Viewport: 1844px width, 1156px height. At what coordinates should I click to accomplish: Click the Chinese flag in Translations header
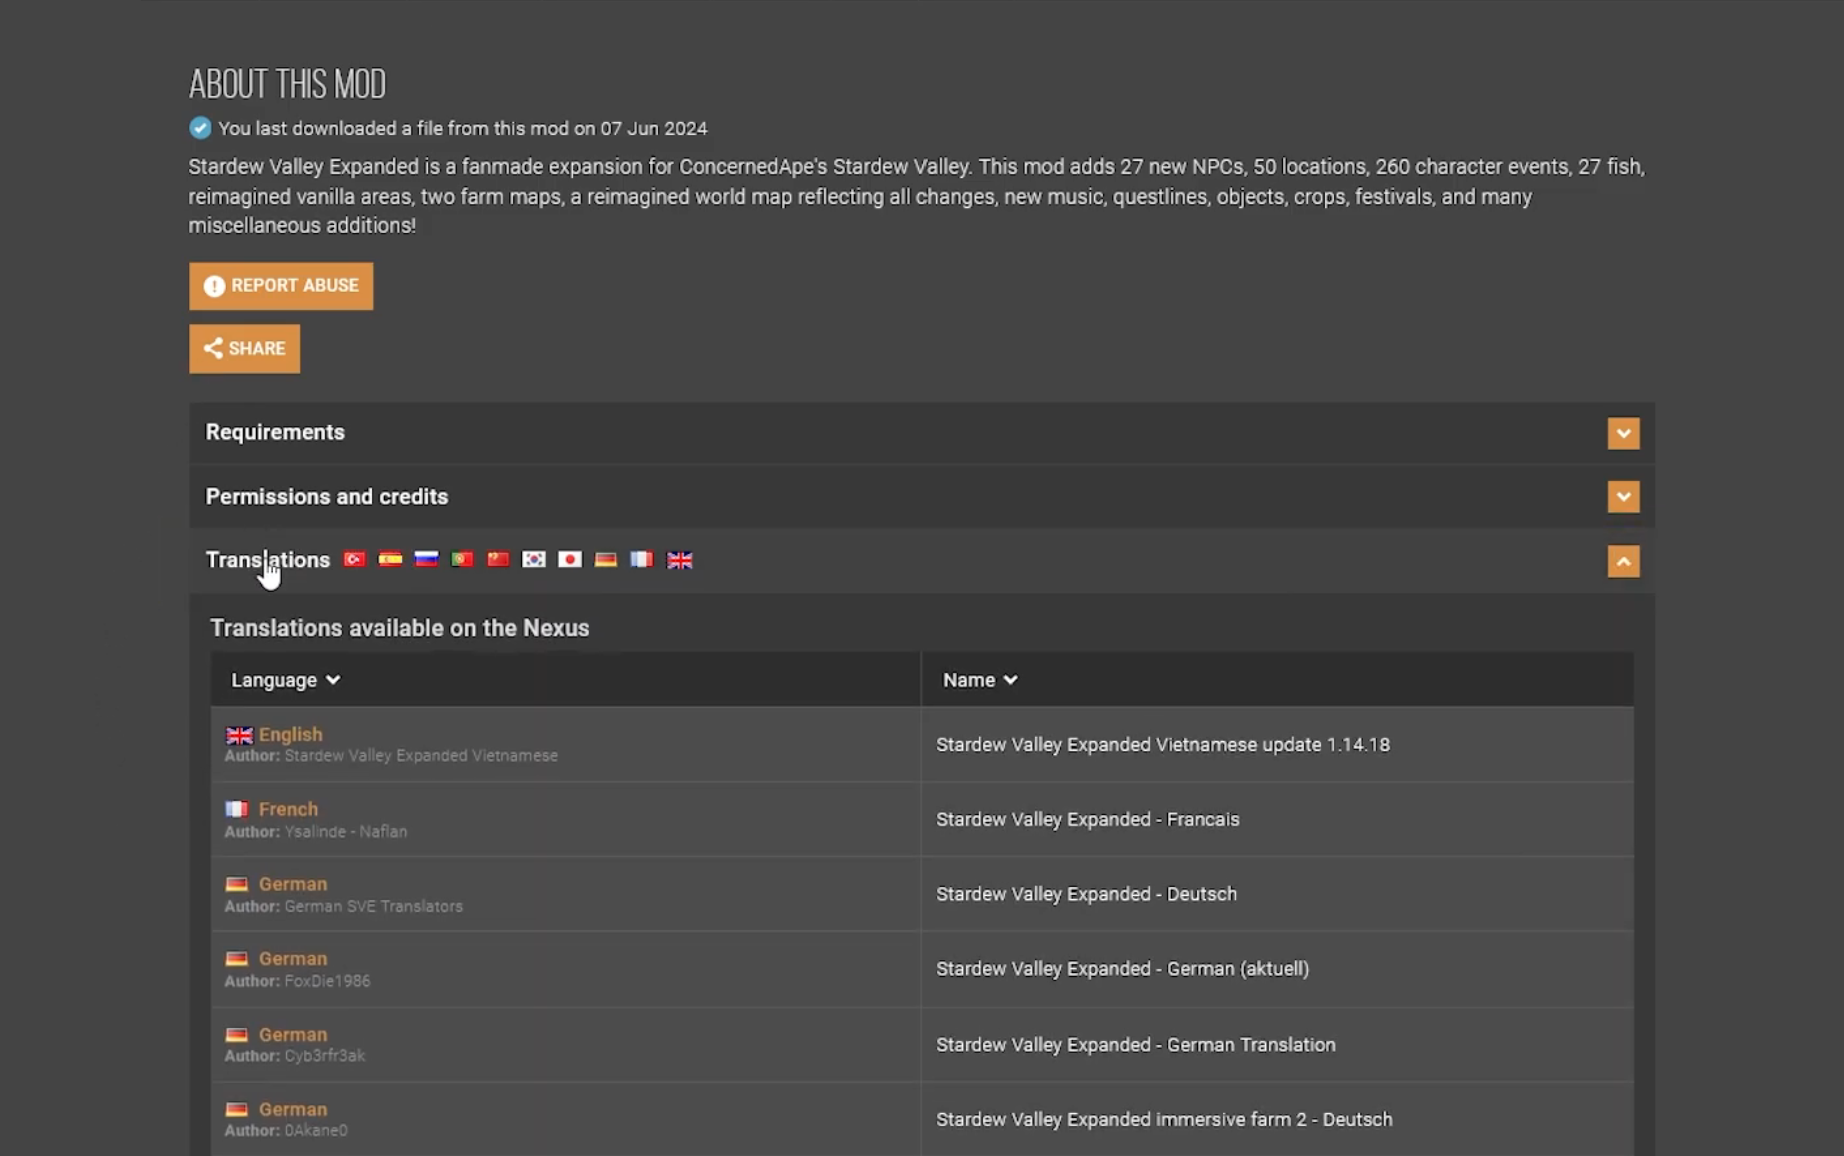tap(498, 560)
